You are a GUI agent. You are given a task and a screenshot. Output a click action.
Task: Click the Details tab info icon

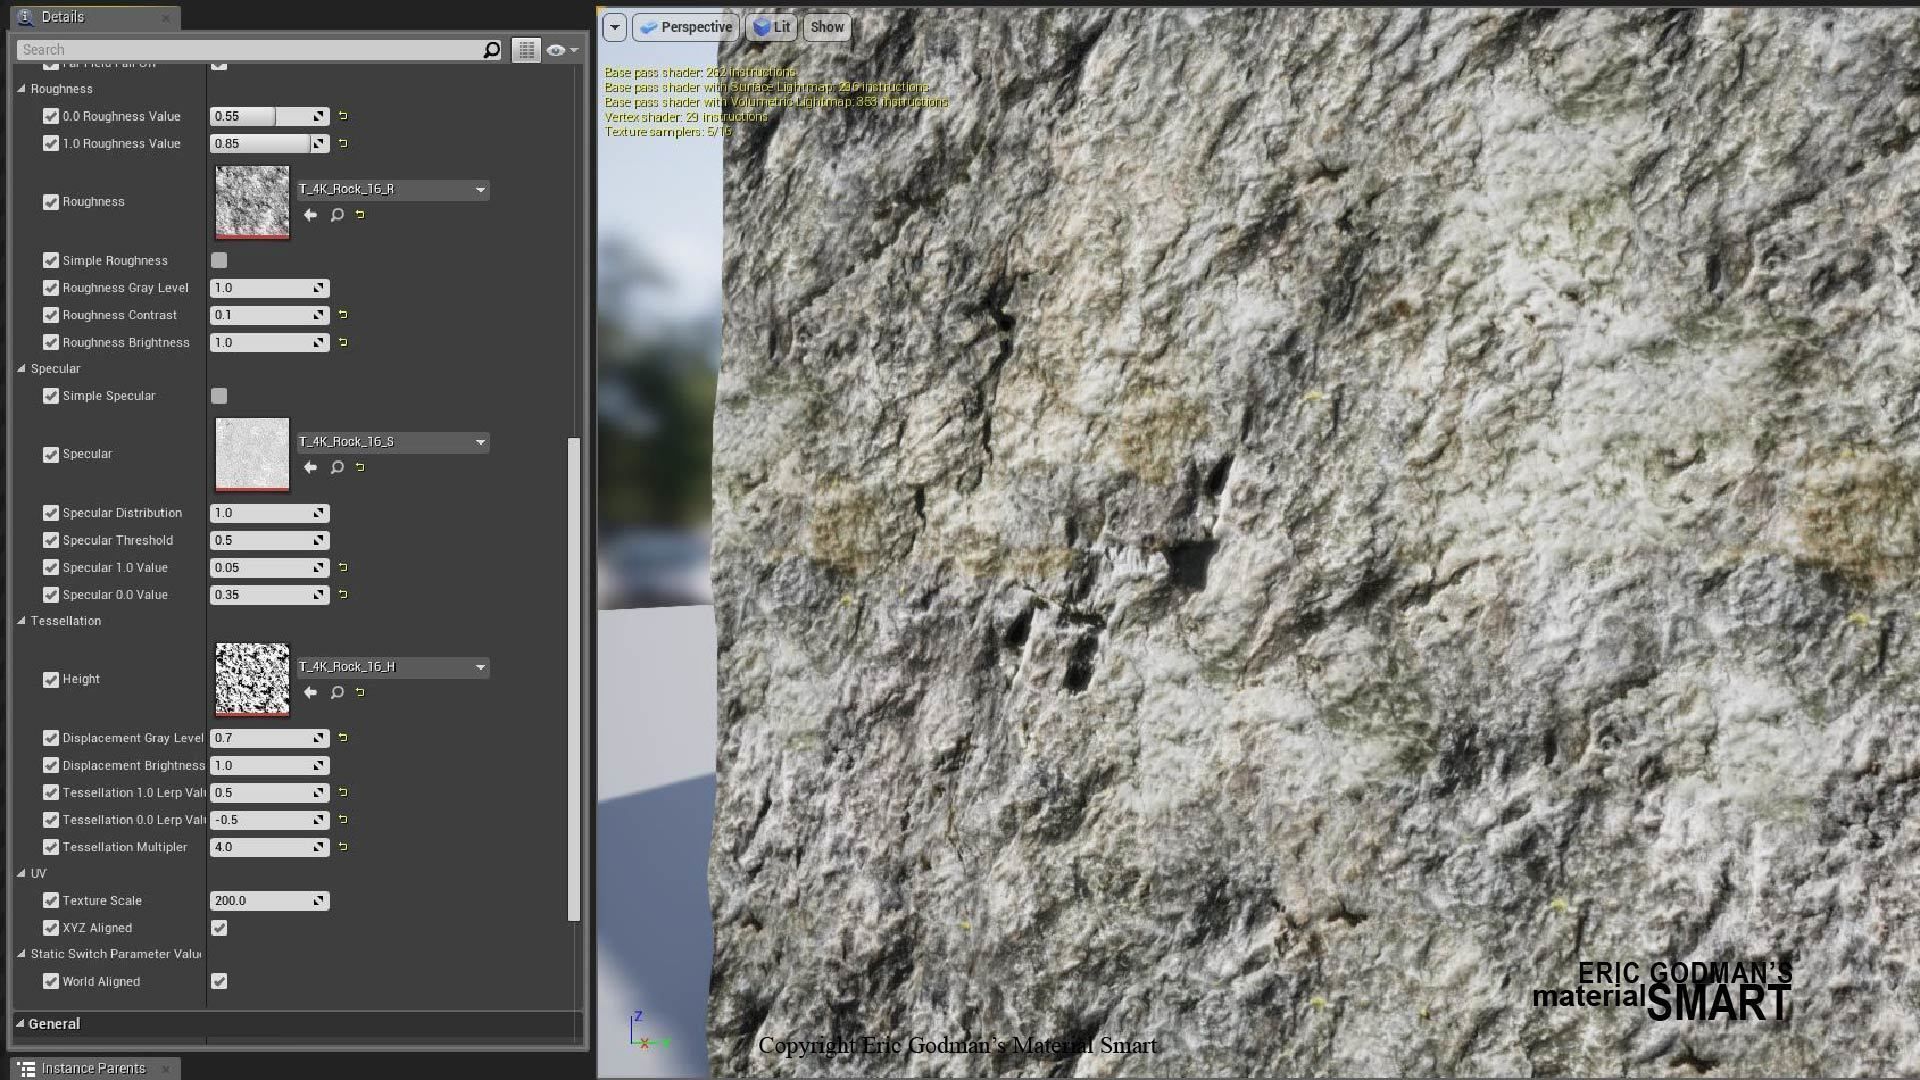[26, 17]
